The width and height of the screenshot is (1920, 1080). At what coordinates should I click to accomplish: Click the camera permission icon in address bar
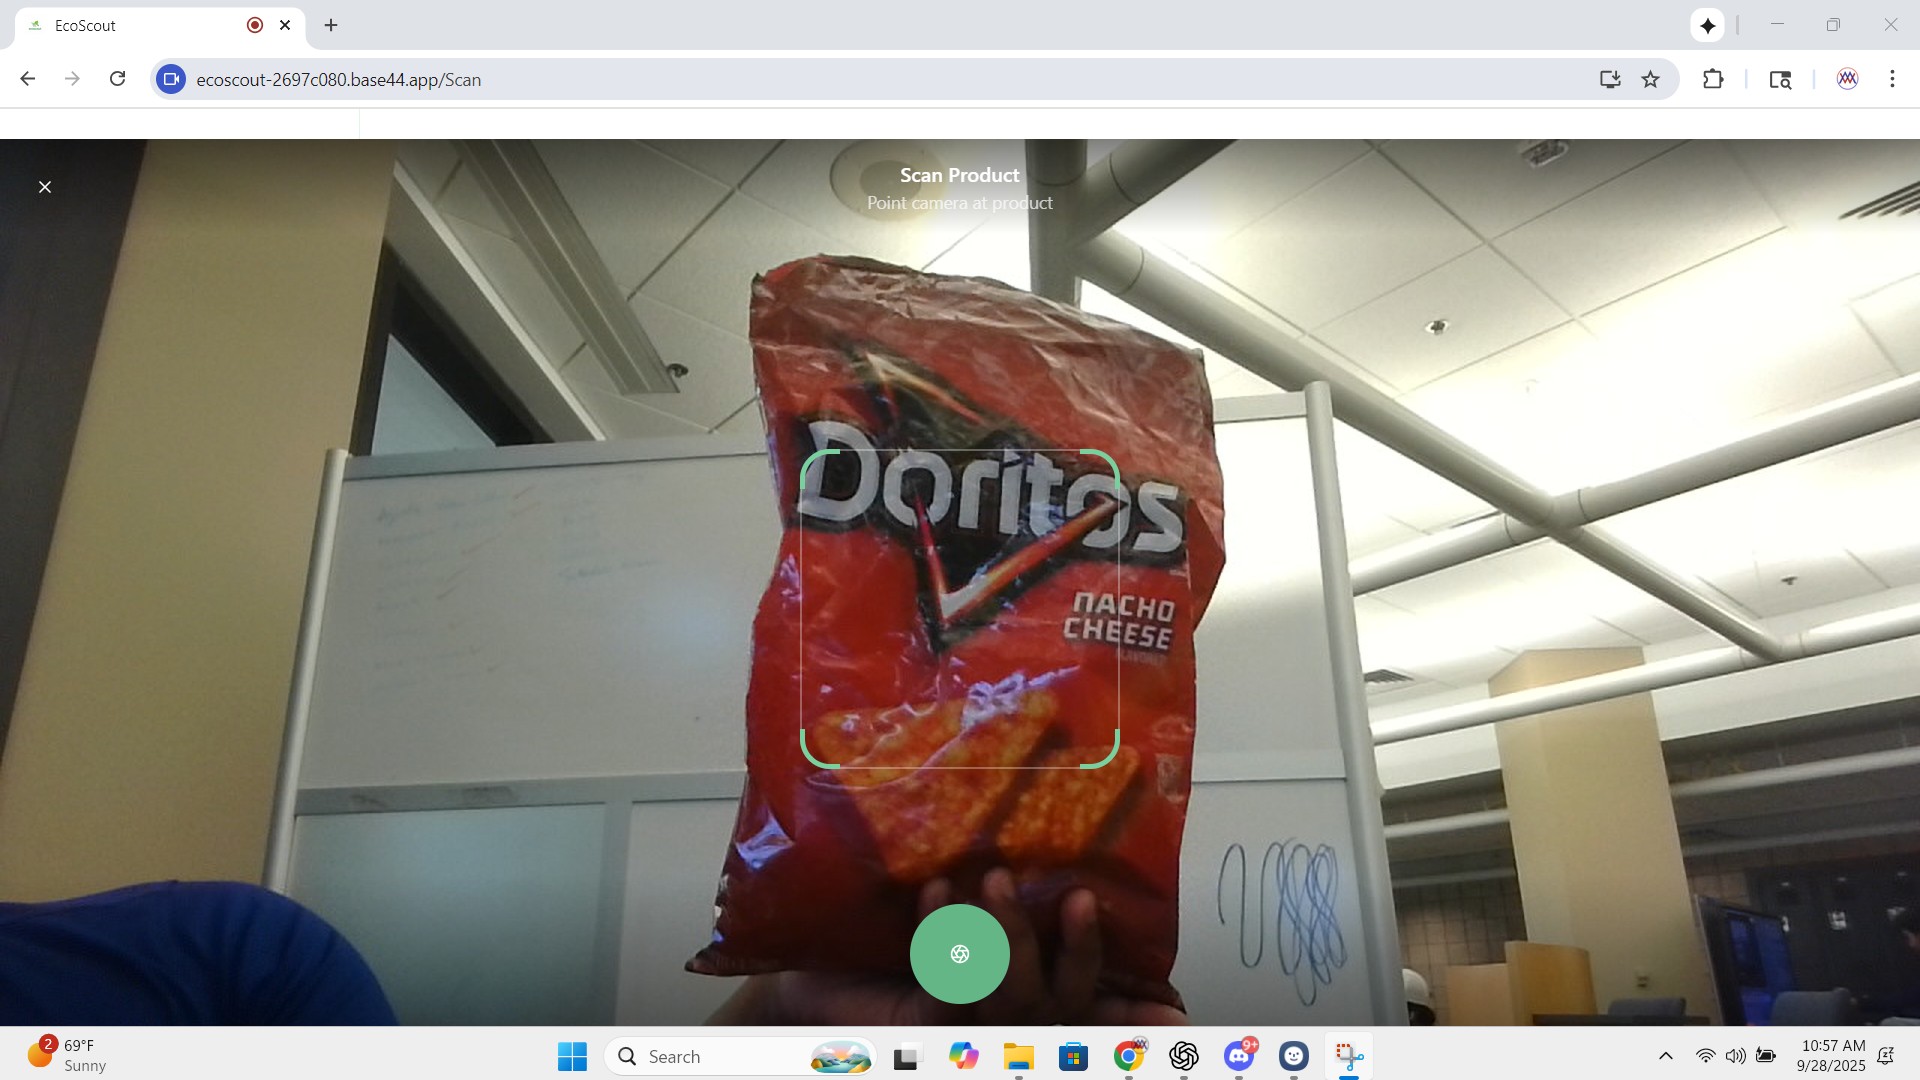pyautogui.click(x=171, y=79)
